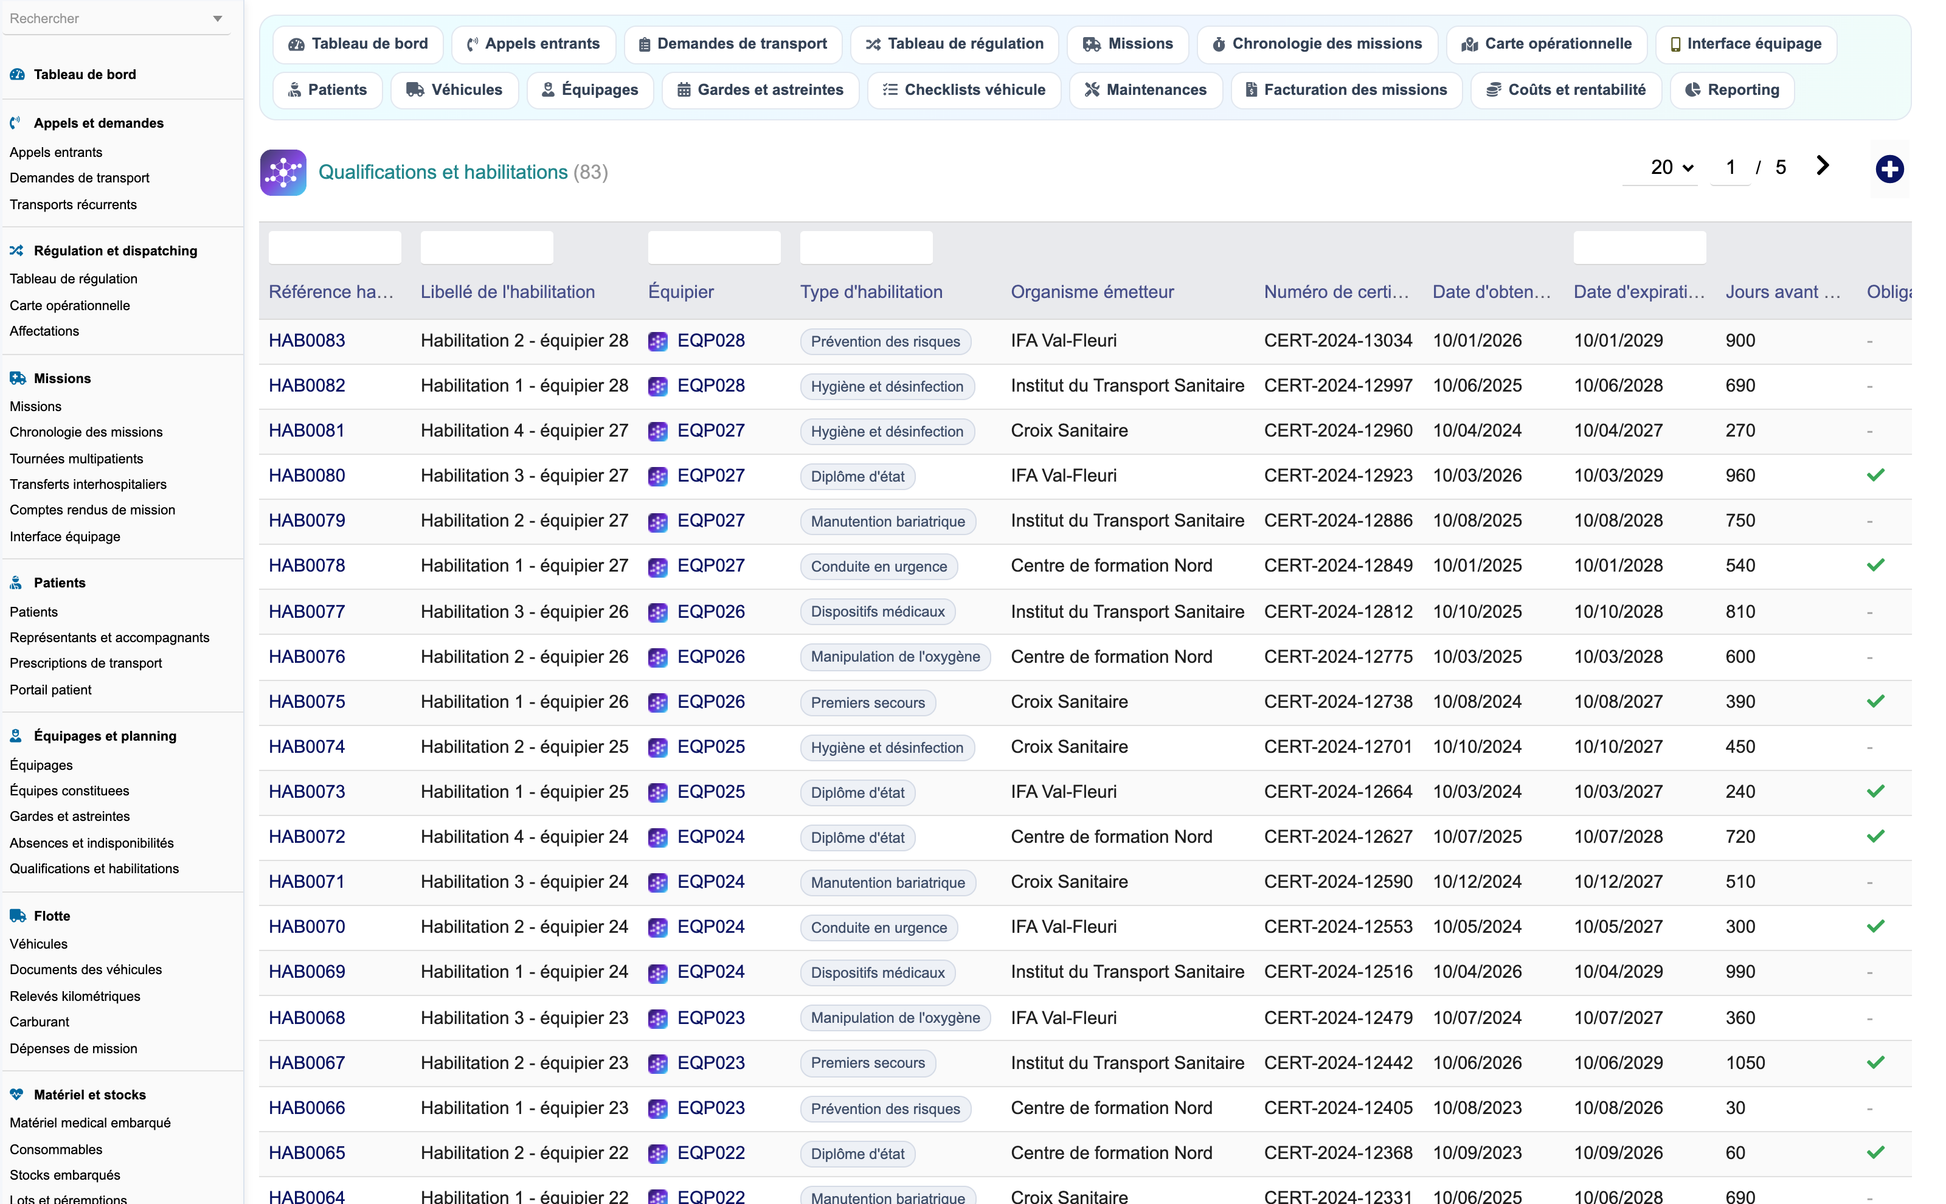The image size is (1946, 1204).
Task: Go to next page with chevron arrow
Action: tap(1822, 166)
